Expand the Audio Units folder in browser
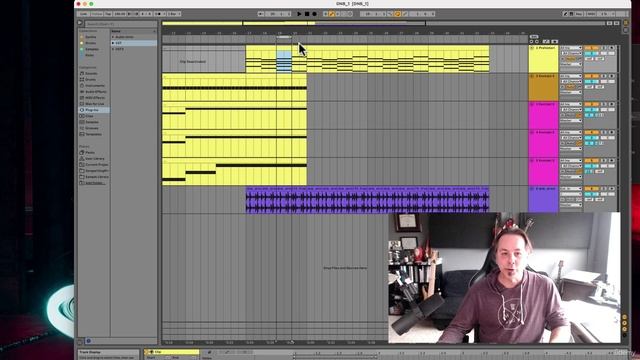 (113, 37)
